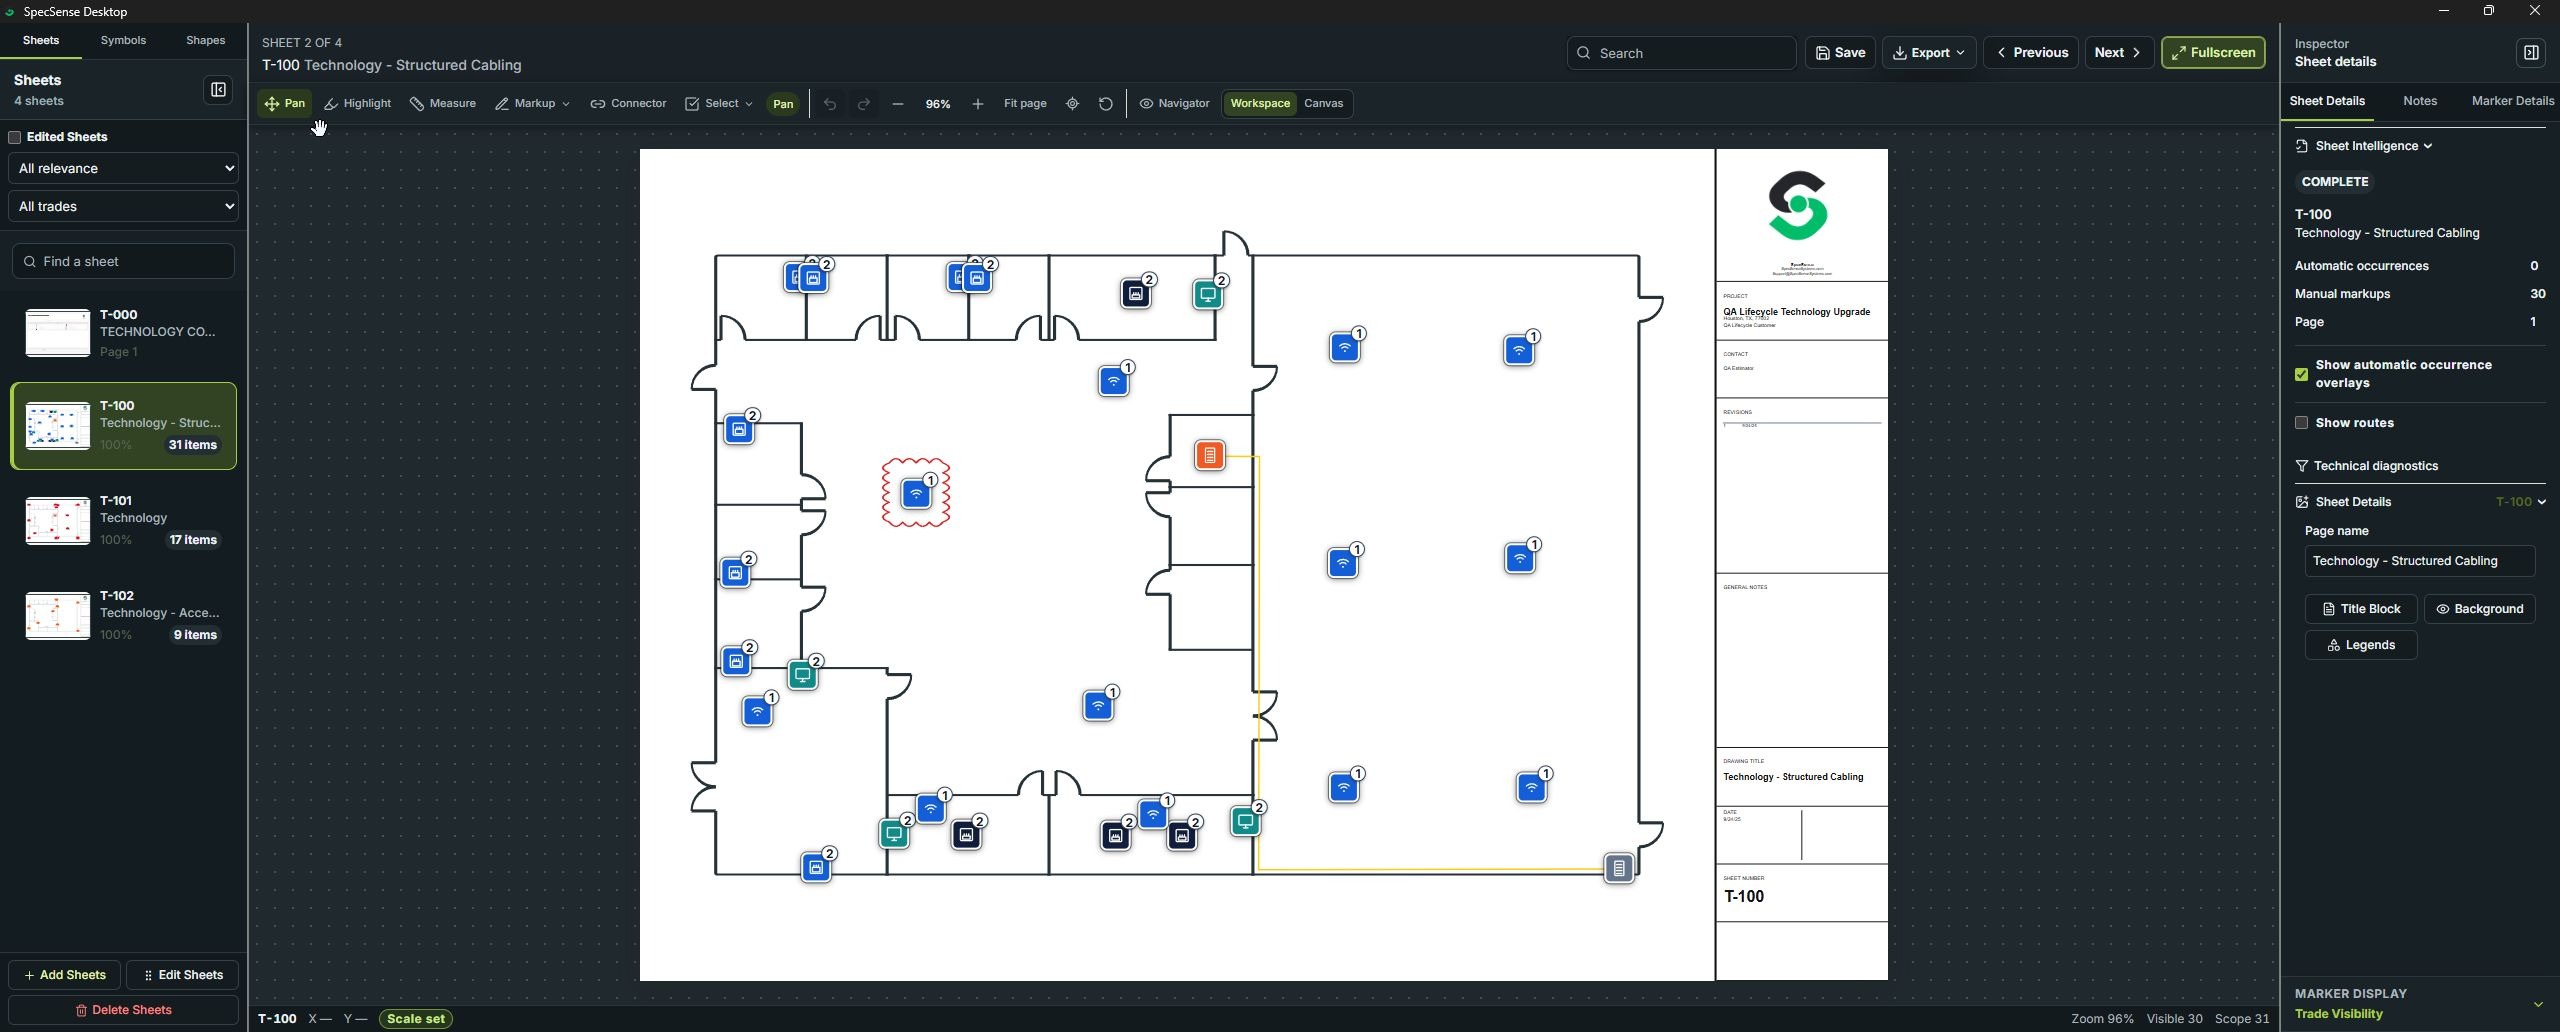This screenshot has height=1032, width=2560.
Task: Open the Sheets tab
Action: pos(41,41)
